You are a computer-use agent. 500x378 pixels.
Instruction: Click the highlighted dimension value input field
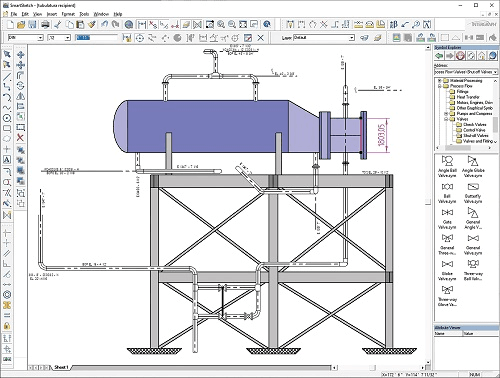tap(96, 38)
